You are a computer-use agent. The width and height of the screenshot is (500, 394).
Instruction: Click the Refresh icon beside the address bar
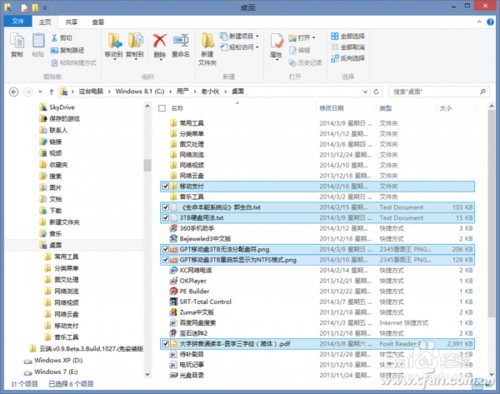[x=376, y=92]
